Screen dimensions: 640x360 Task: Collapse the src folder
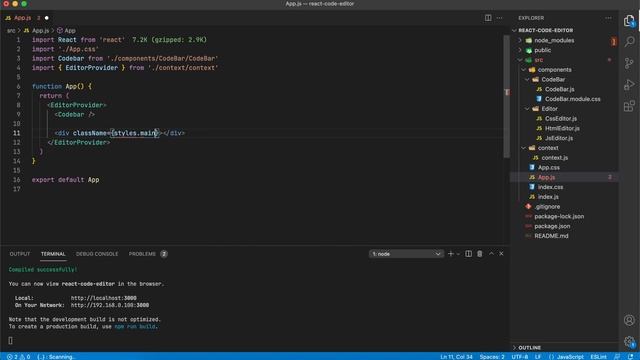[520, 60]
